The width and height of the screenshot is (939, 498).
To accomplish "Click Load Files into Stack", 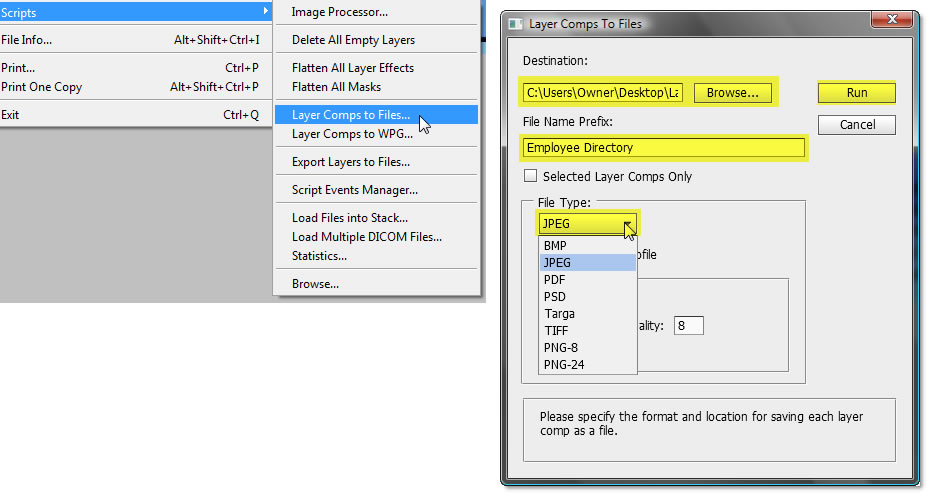I will coord(349,218).
